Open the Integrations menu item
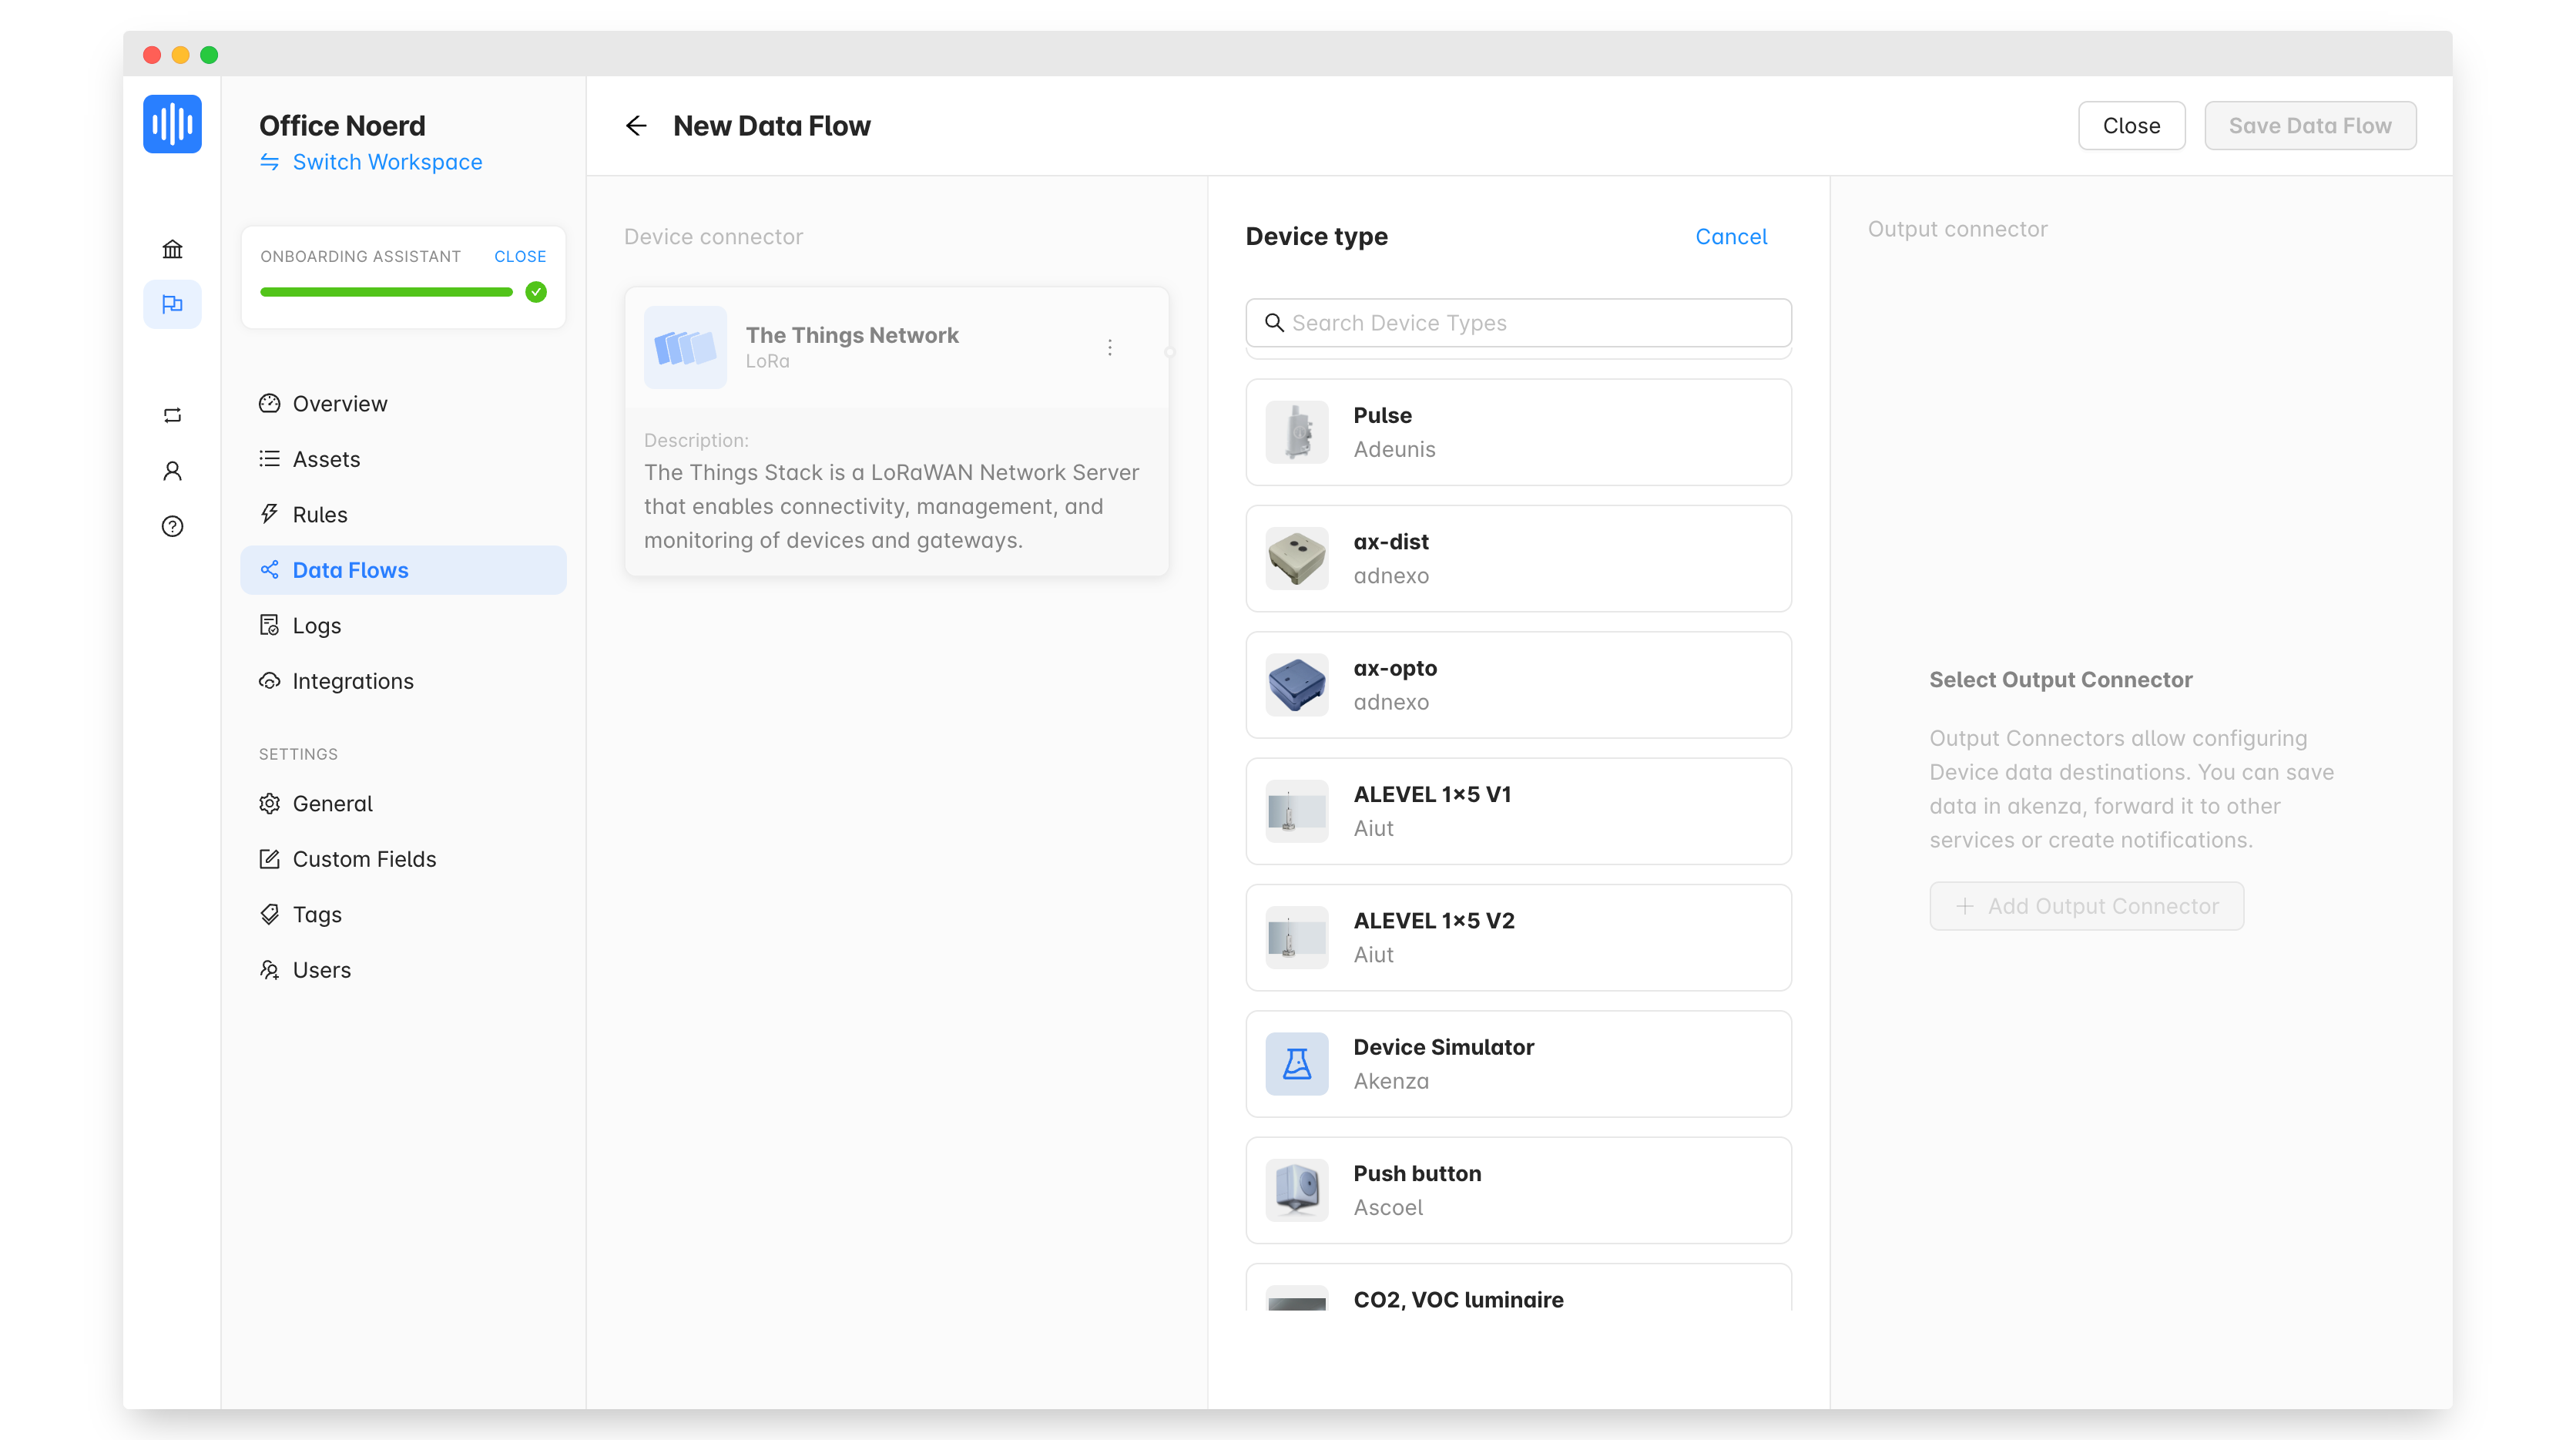Screen dimensions: 2576x1440 pyautogui.click(x=403, y=681)
